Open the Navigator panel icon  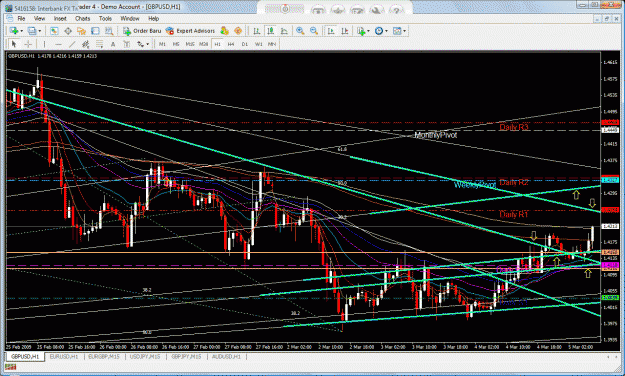[x=82, y=31]
